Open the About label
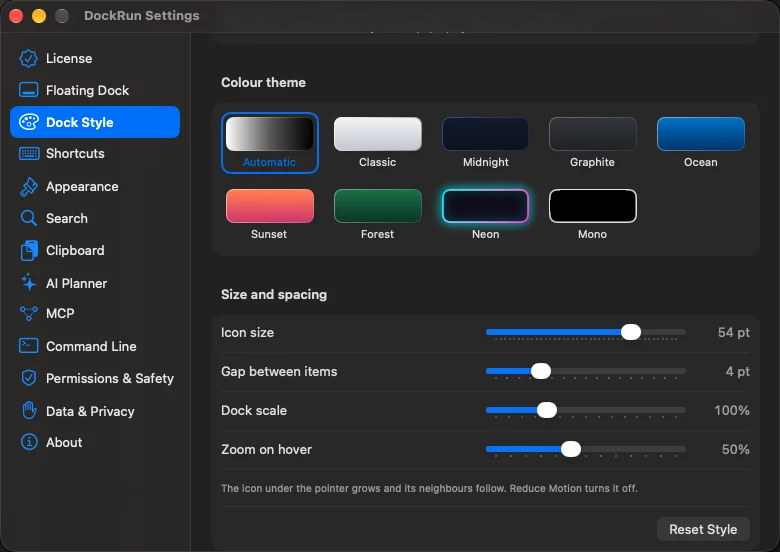 click(64, 442)
